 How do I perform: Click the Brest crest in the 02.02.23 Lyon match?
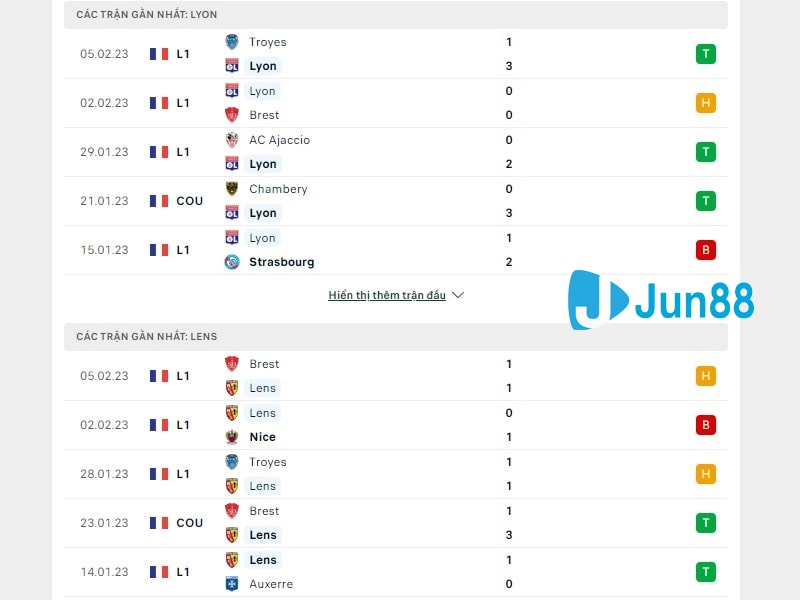point(232,115)
